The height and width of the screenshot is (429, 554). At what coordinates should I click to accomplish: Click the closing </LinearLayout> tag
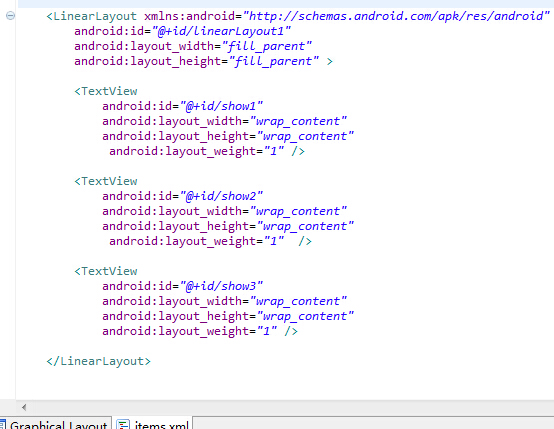[x=99, y=361]
